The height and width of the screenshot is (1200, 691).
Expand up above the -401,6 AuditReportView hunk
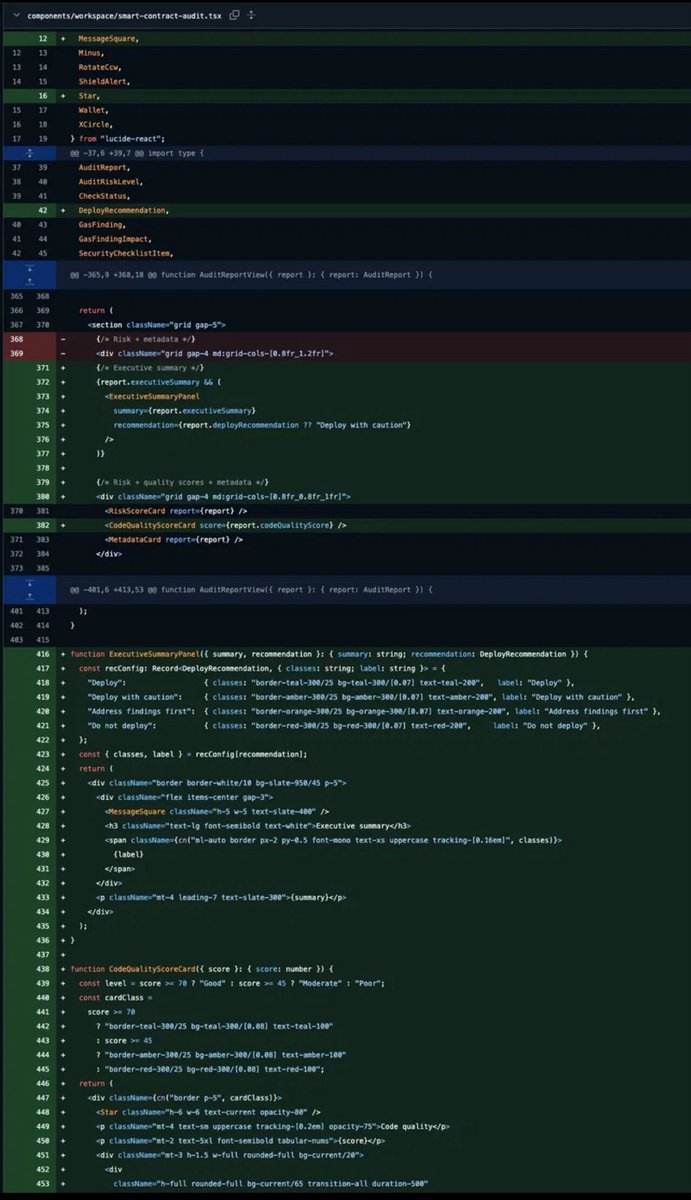(28, 596)
